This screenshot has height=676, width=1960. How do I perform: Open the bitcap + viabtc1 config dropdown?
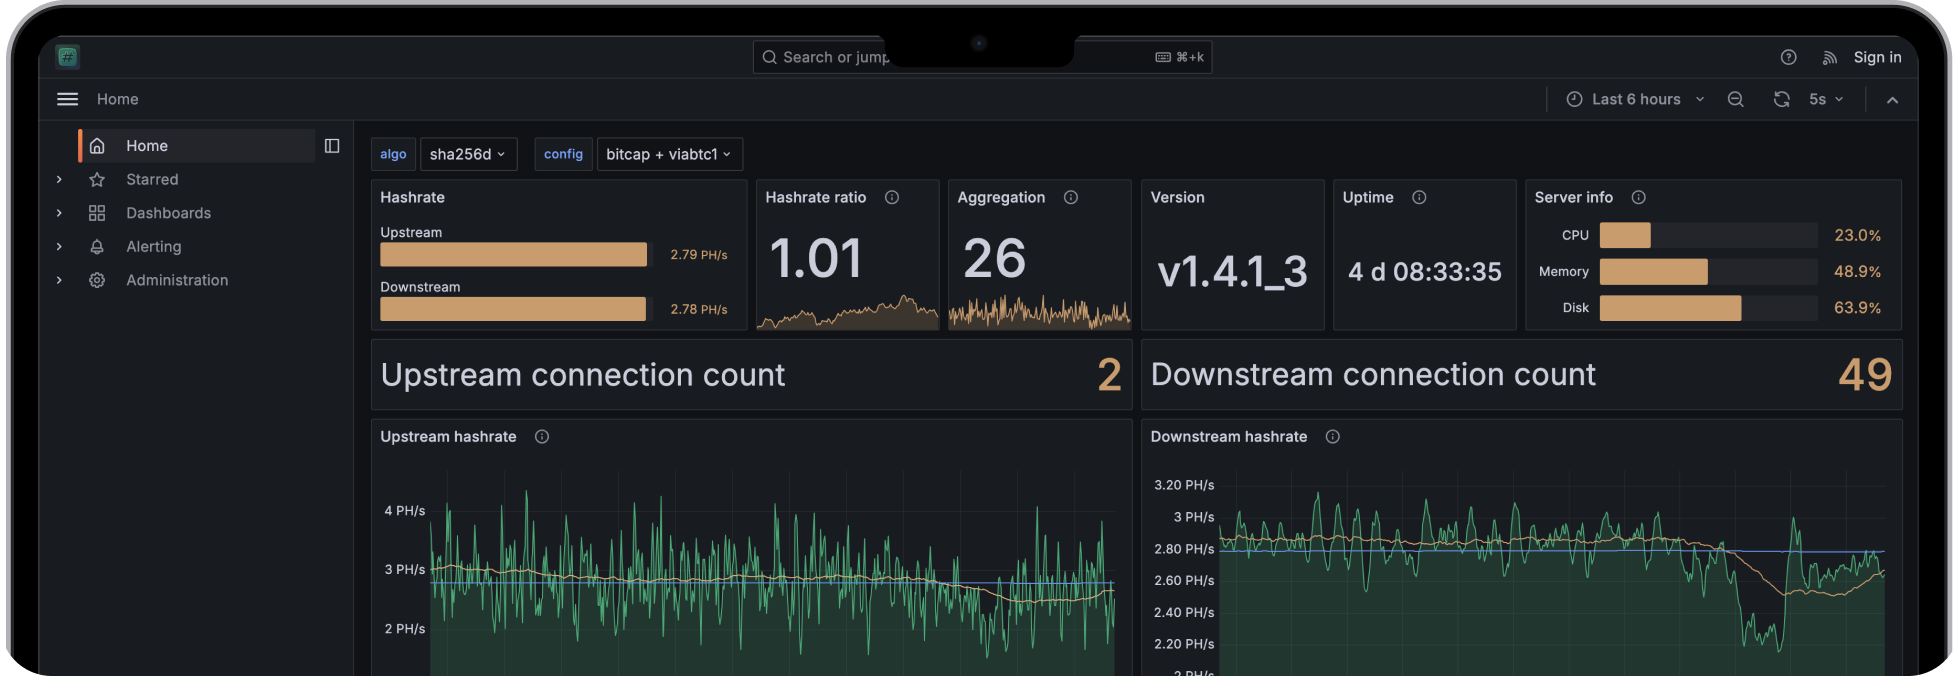coord(668,154)
